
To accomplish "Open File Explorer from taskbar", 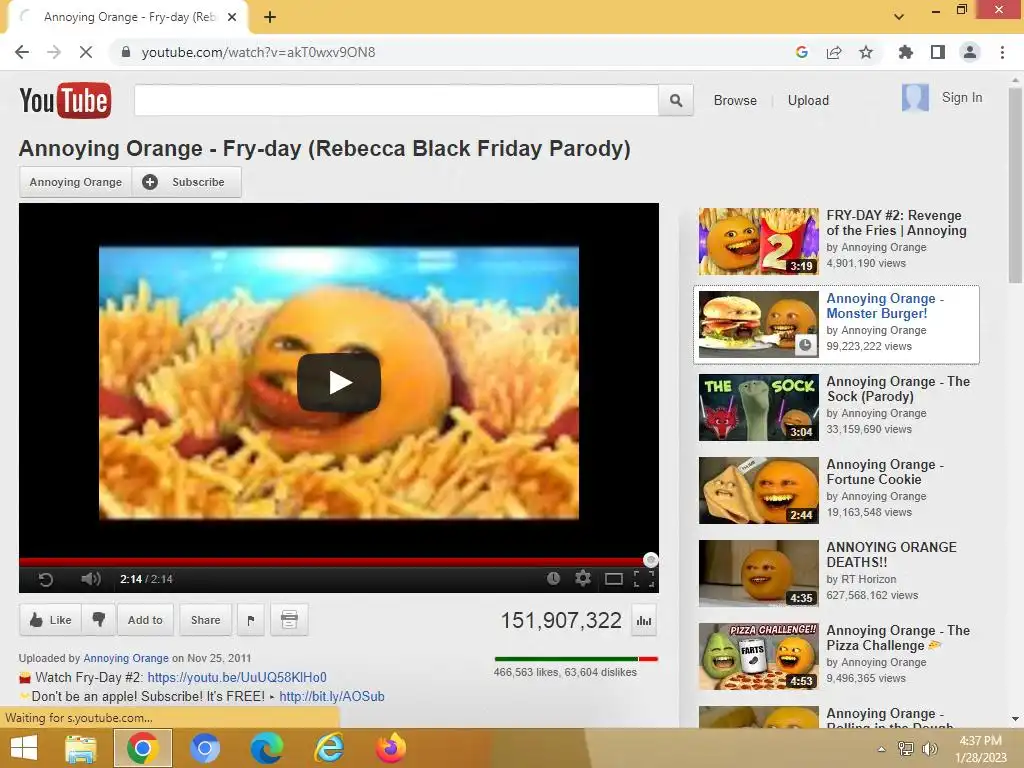I will pyautogui.click(x=81, y=748).
